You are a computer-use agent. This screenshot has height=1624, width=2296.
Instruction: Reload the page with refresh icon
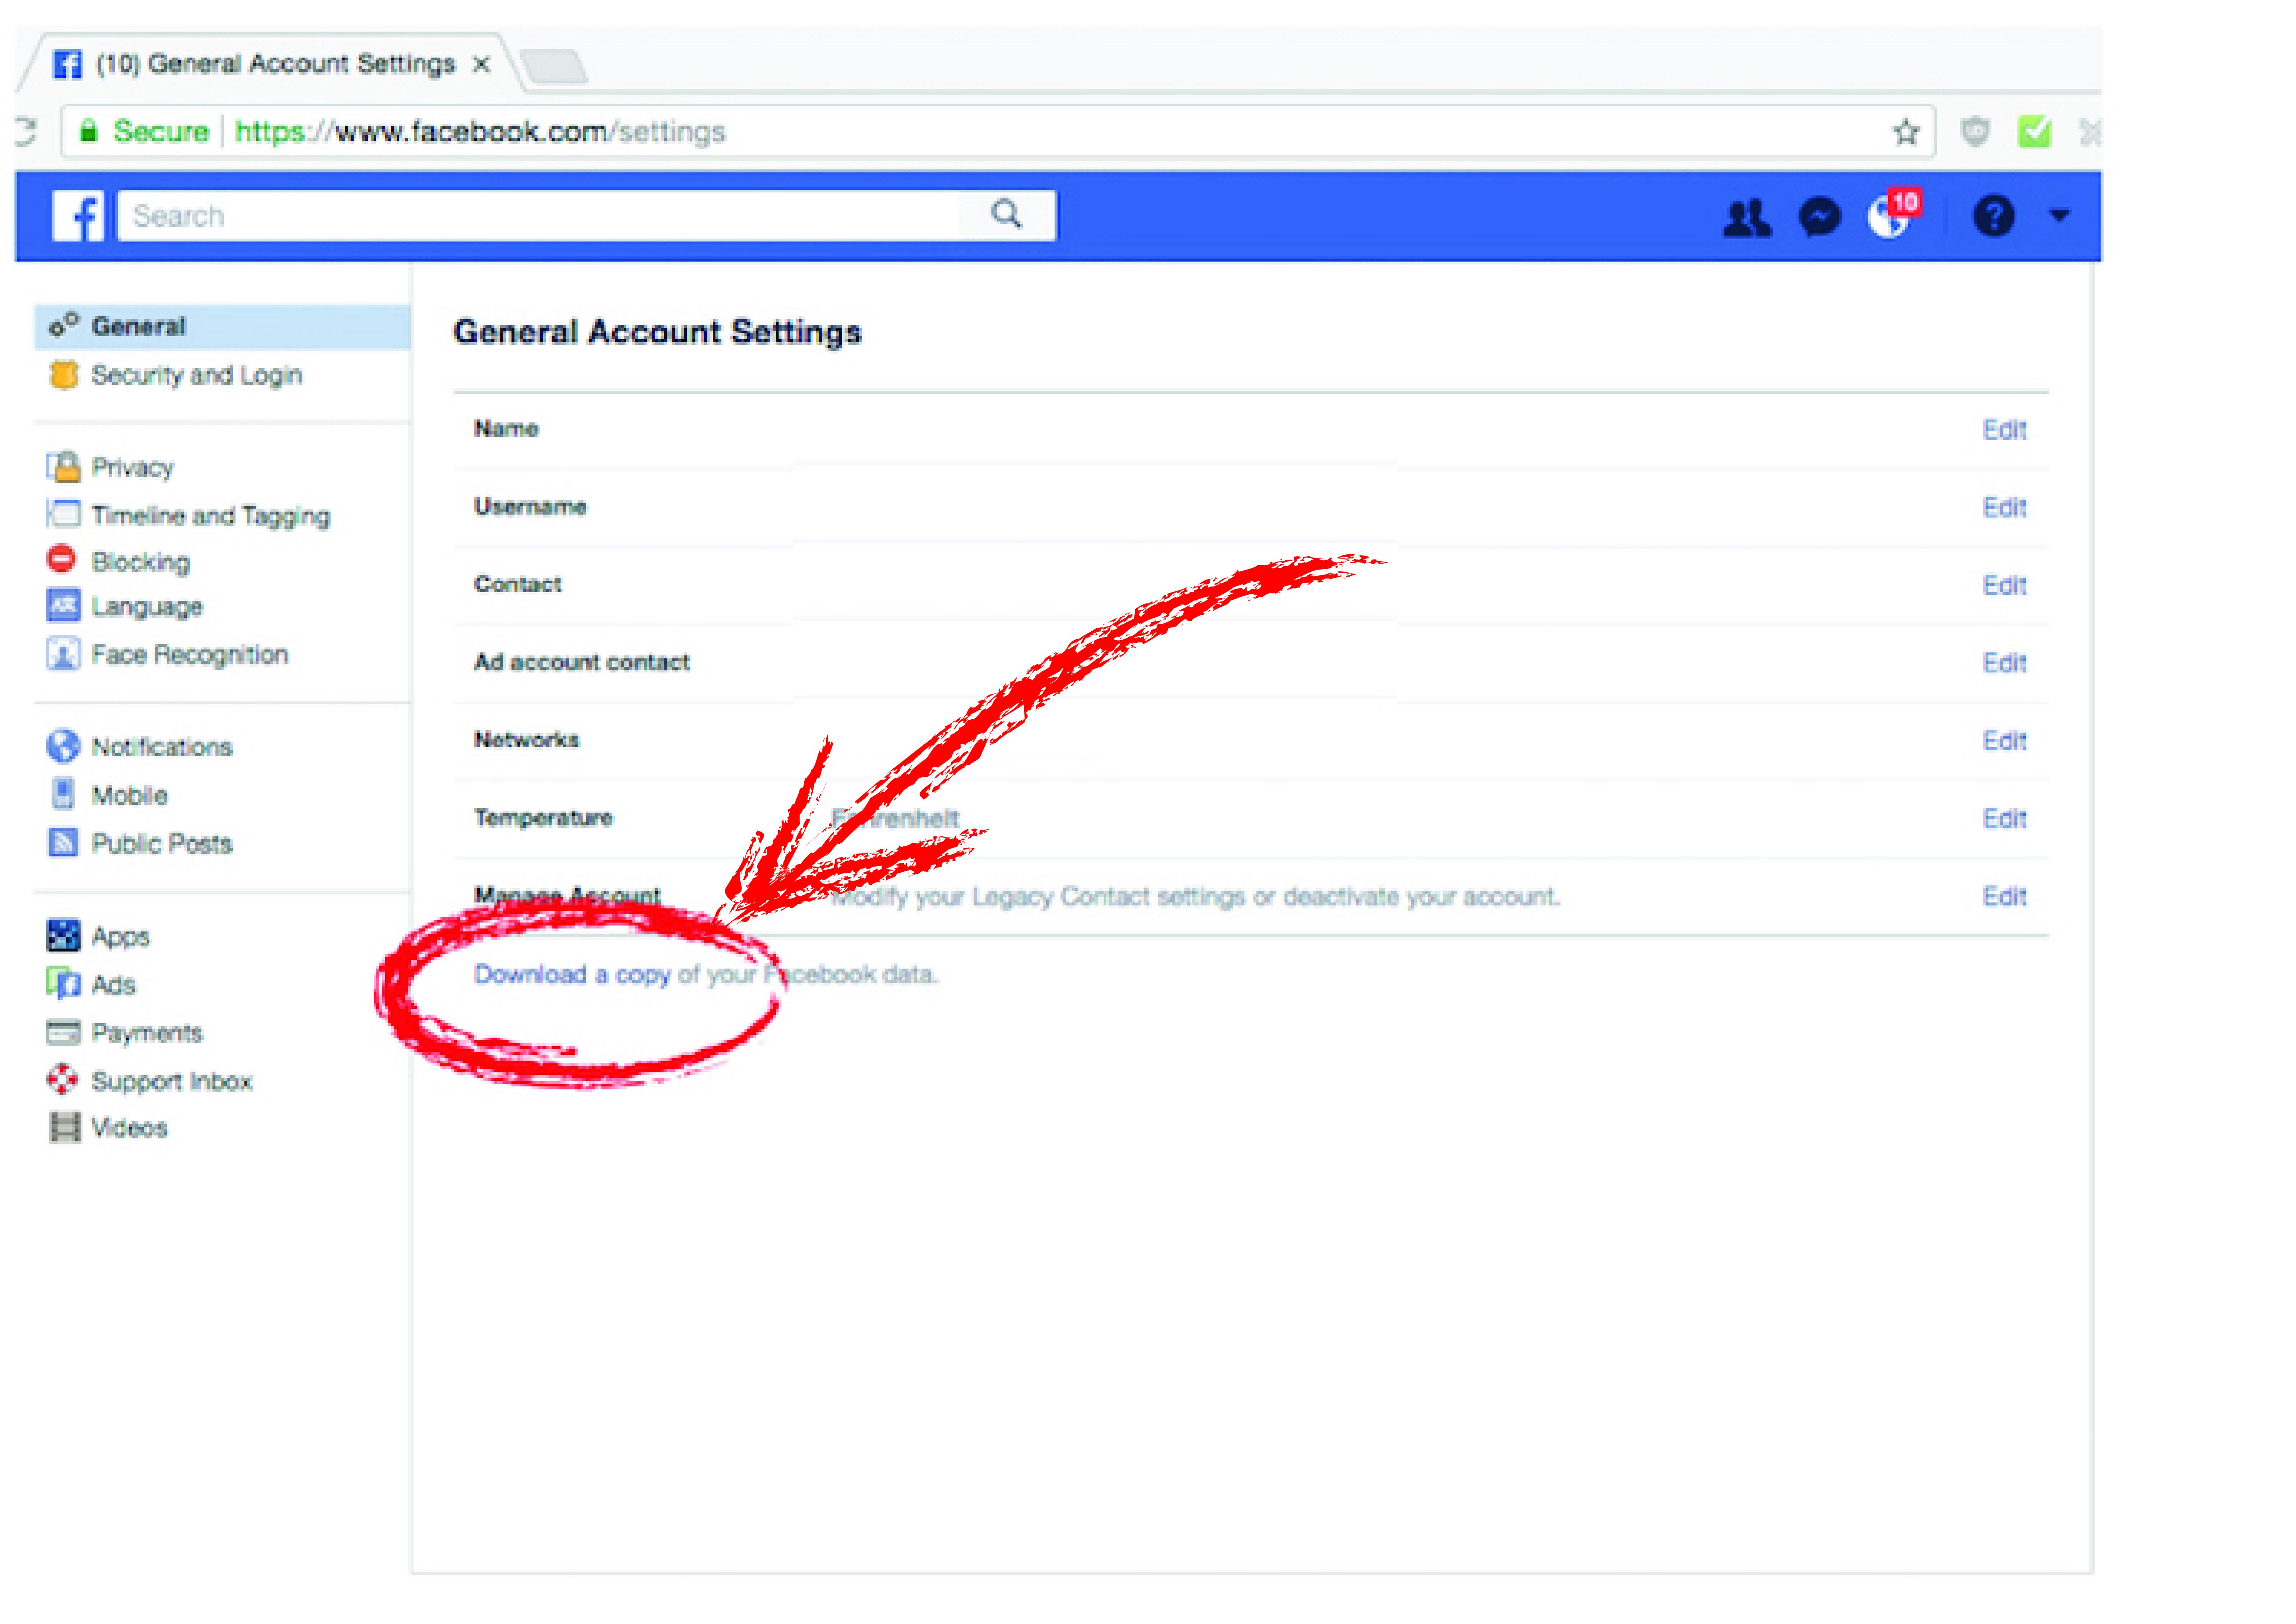click(x=25, y=132)
